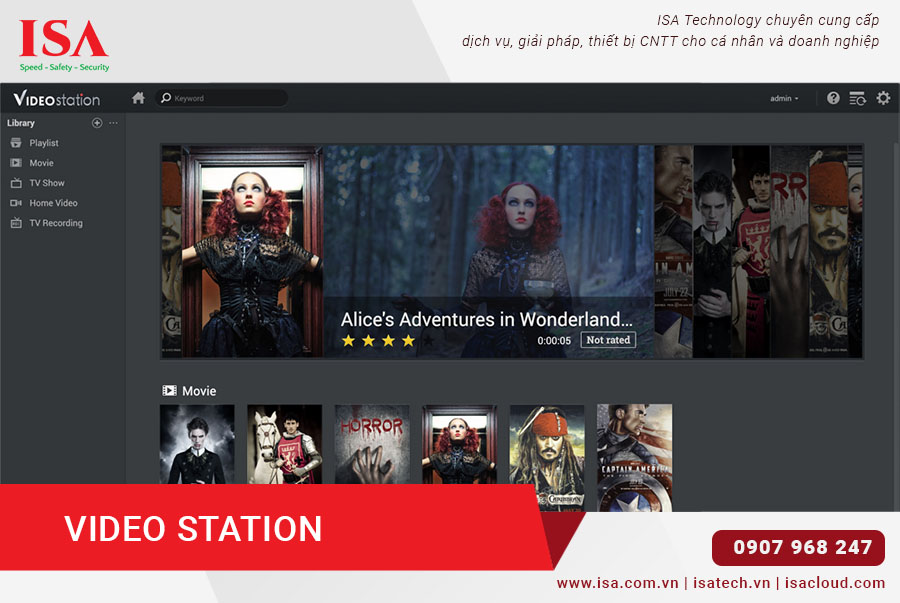Add a new library with plus icon
This screenshot has width=900, height=603.
click(x=97, y=123)
